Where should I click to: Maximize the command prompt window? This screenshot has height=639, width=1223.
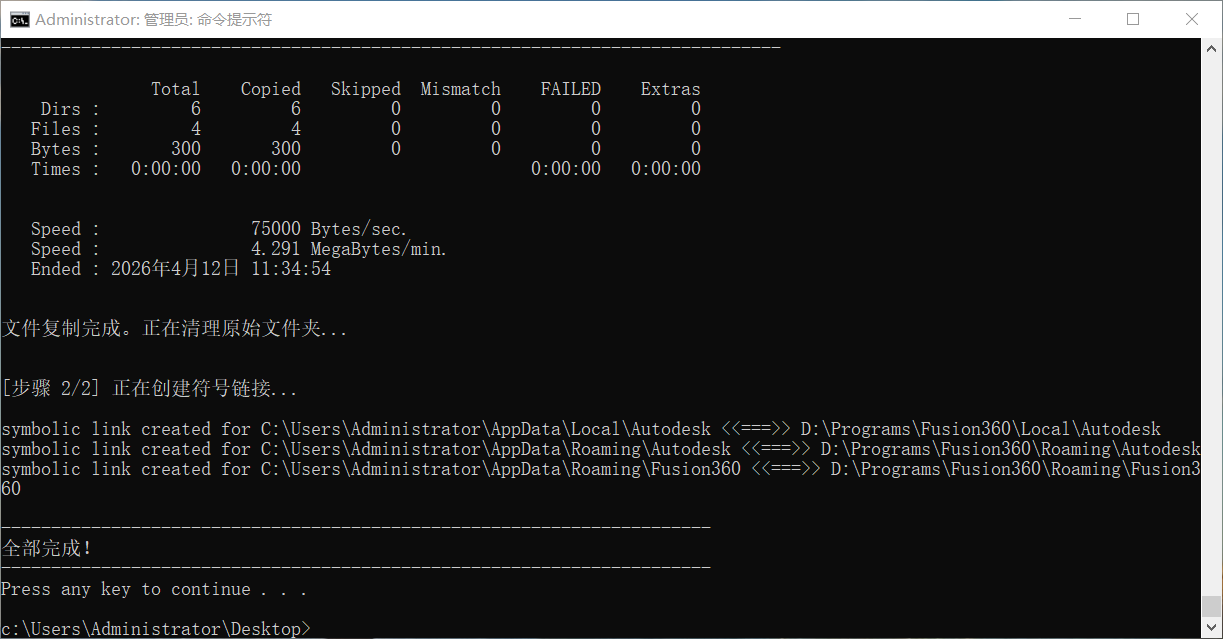(x=1133, y=19)
